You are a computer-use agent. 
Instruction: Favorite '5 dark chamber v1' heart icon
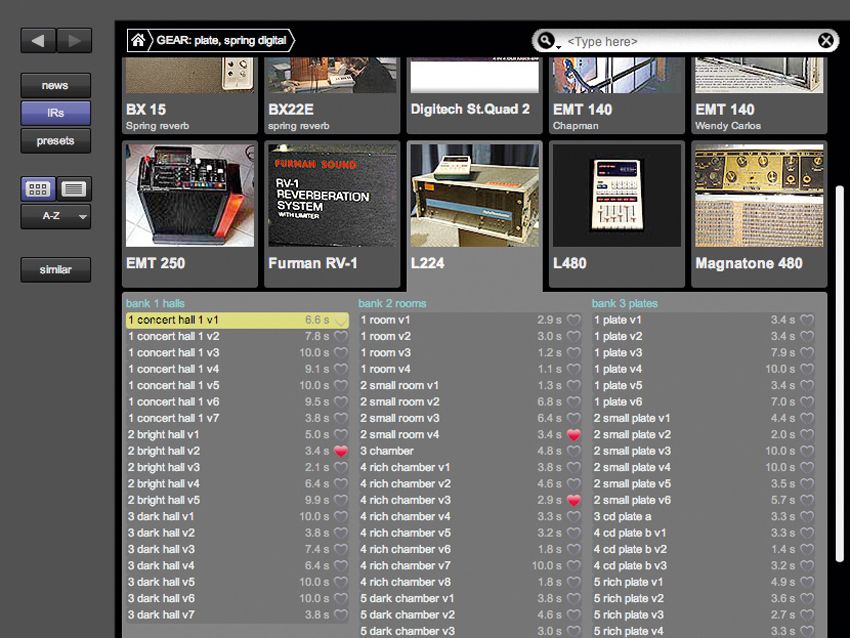(x=574, y=598)
